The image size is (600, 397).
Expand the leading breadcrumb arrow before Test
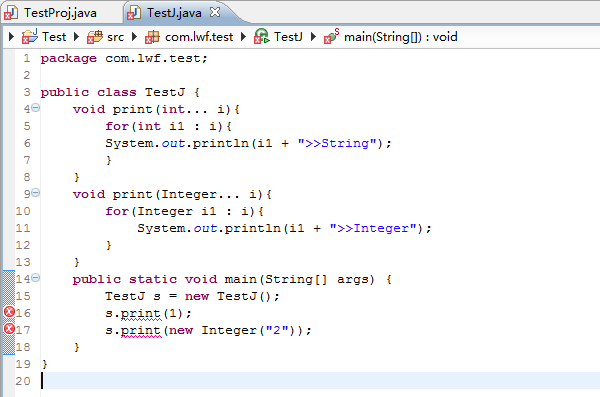tap(11, 37)
